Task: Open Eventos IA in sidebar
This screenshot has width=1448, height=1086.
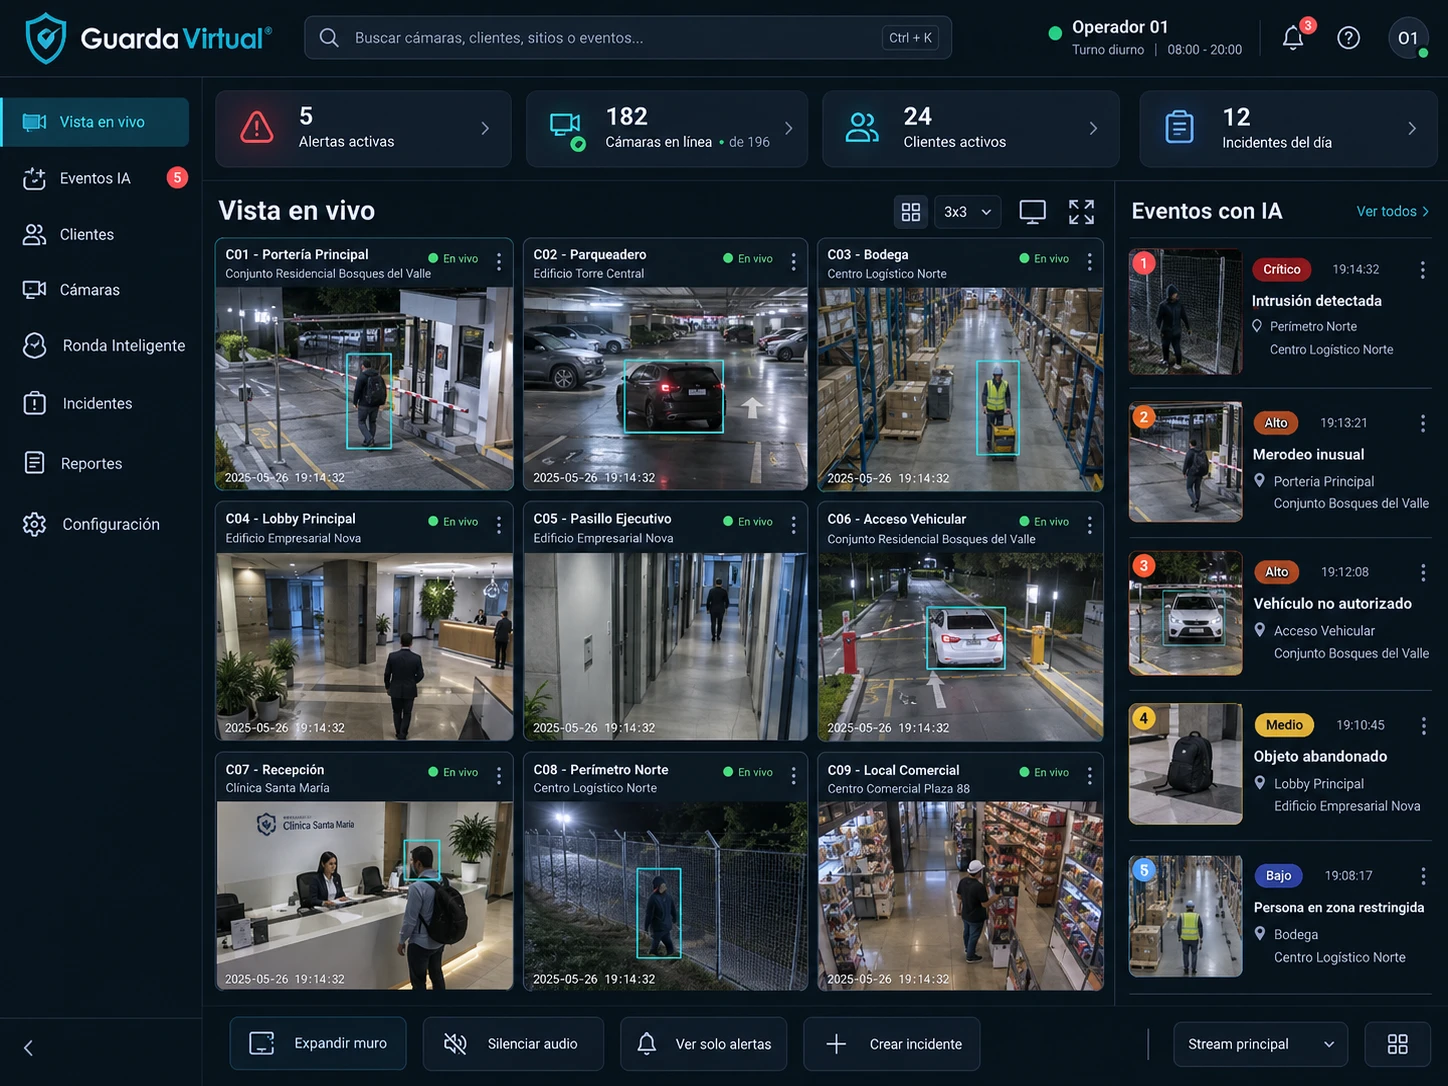Action: tap(95, 178)
